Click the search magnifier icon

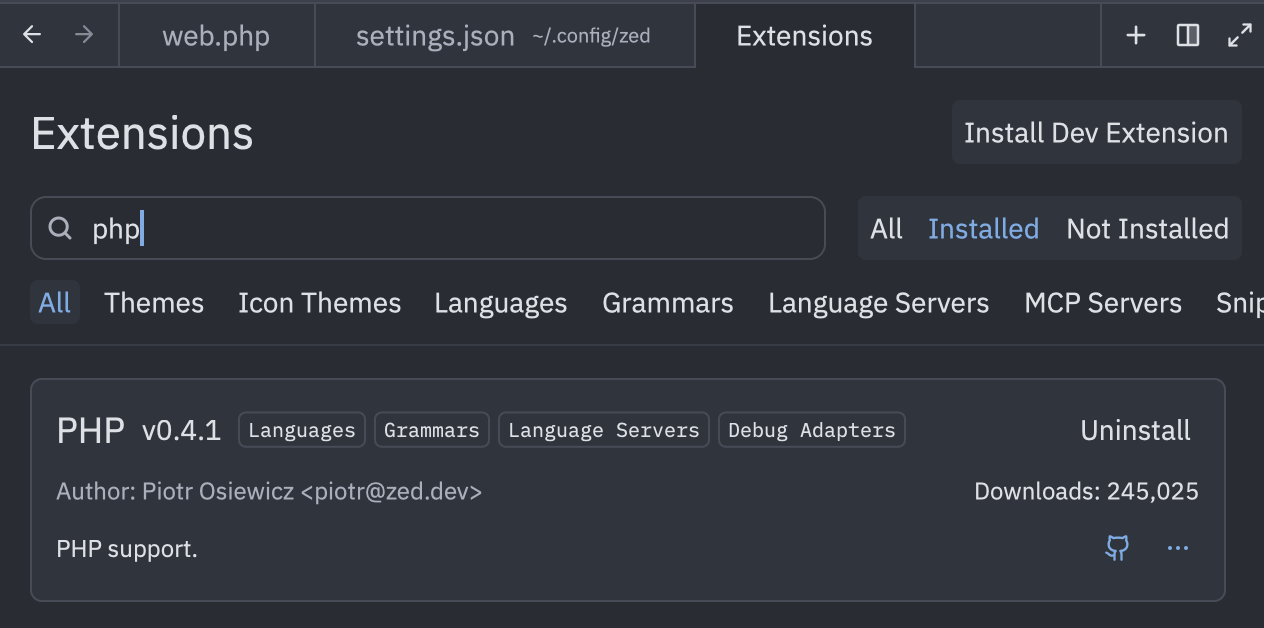click(x=61, y=229)
